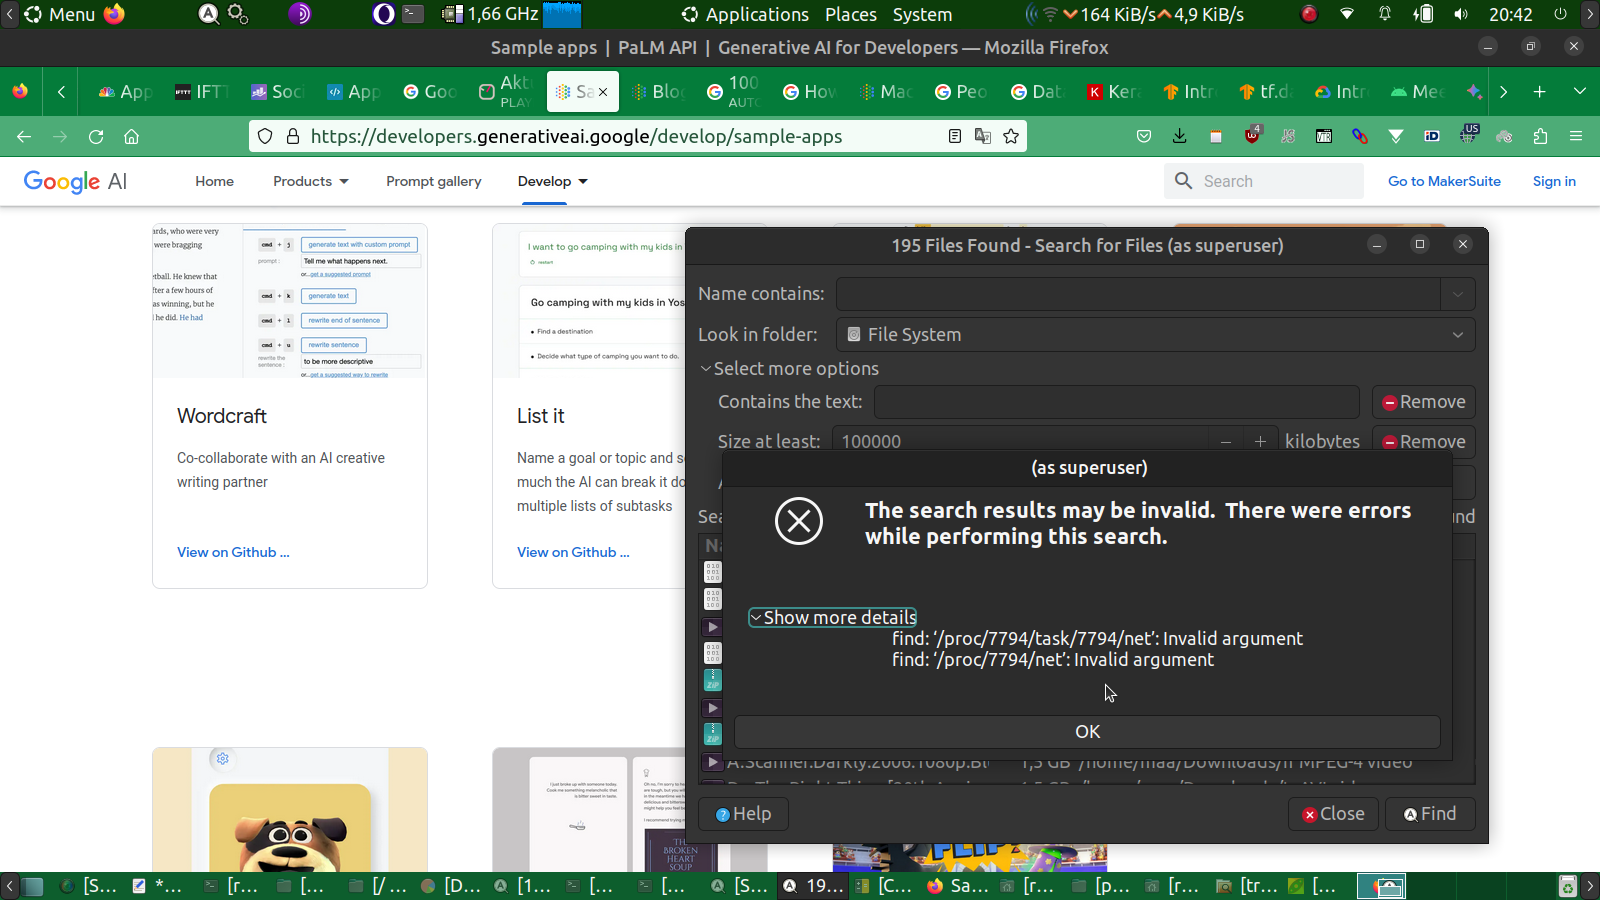Click the Sign in link on Google AI
The height and width of the screenshot is (900, 1600).
1554,181
